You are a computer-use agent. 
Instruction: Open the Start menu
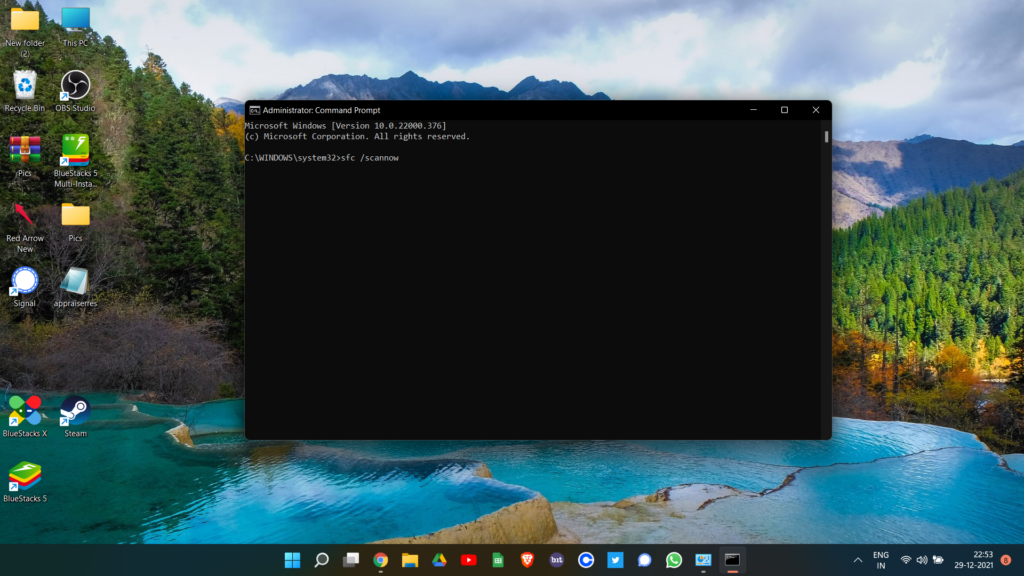point(294,561)
